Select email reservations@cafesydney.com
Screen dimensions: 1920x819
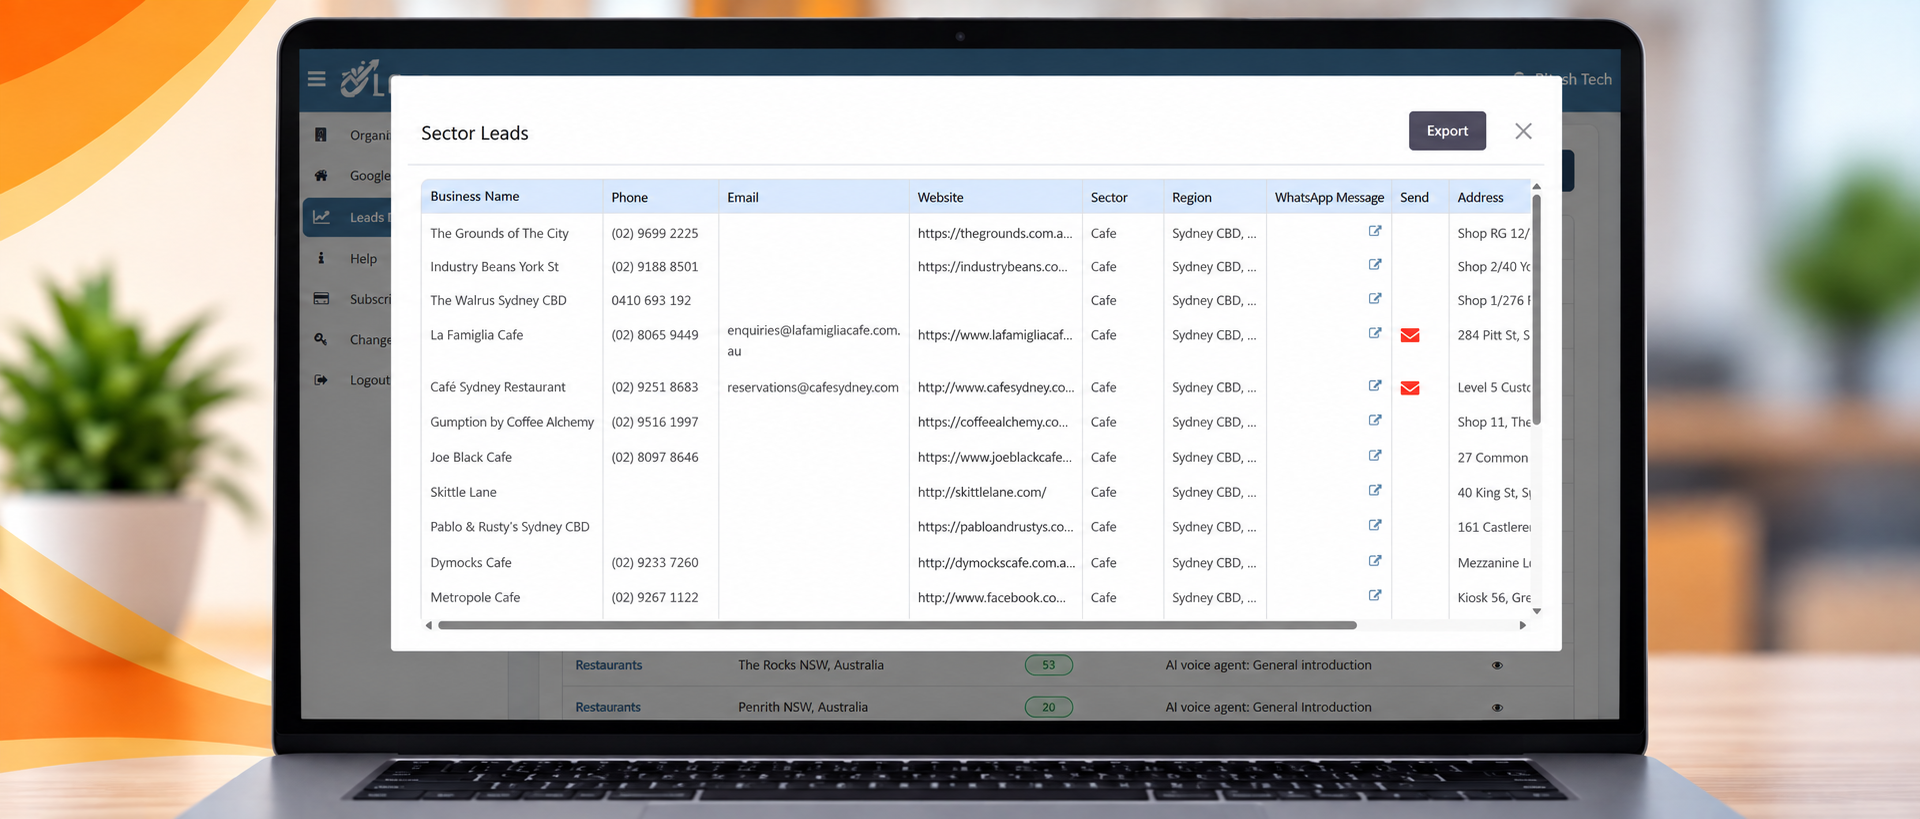pyautogui.click(x=813, y=387)
